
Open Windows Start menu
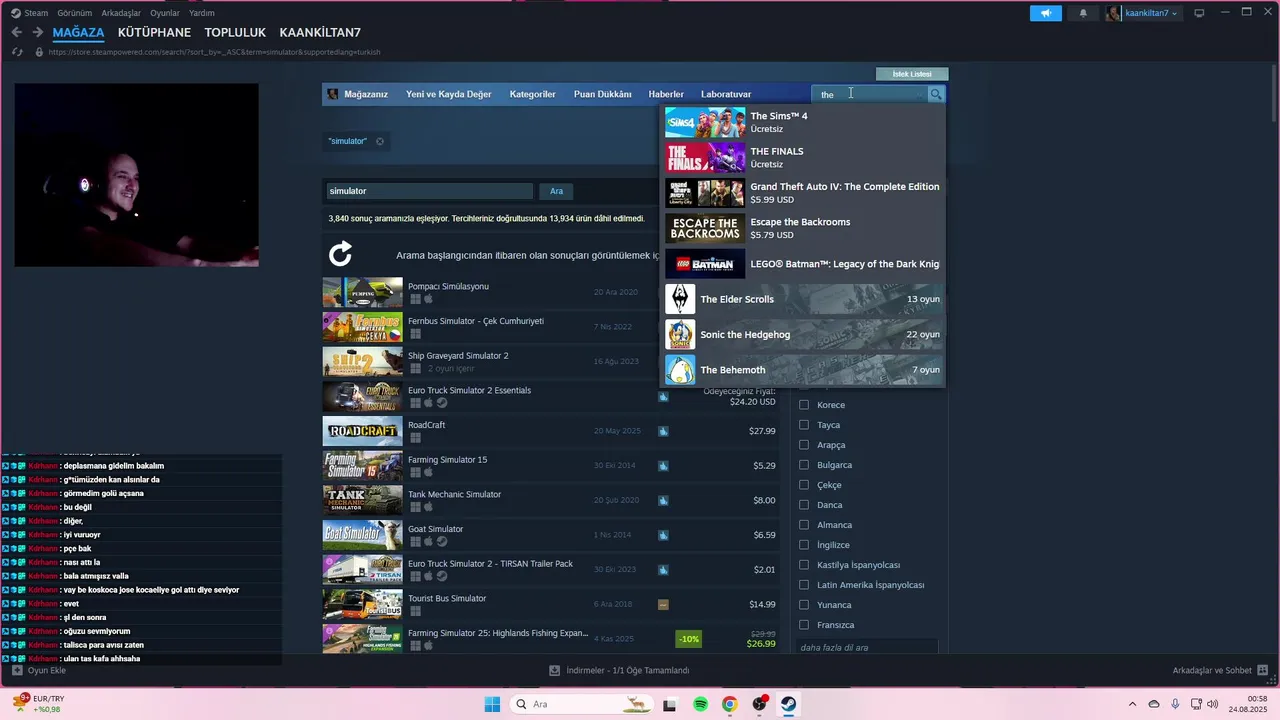(492, 704)
